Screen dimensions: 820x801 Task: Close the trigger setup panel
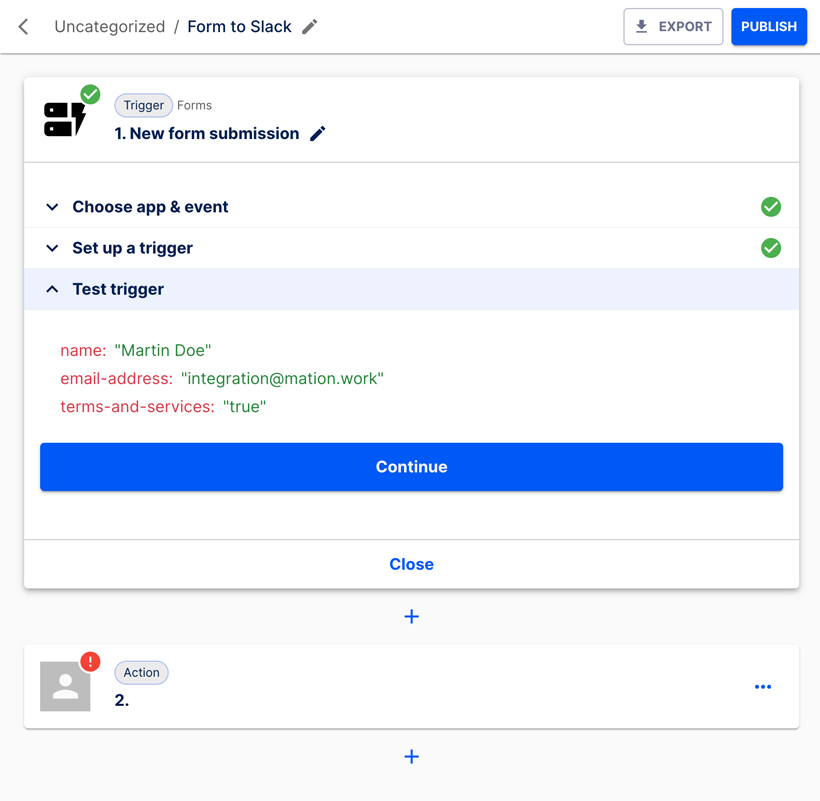pos(411,563)
